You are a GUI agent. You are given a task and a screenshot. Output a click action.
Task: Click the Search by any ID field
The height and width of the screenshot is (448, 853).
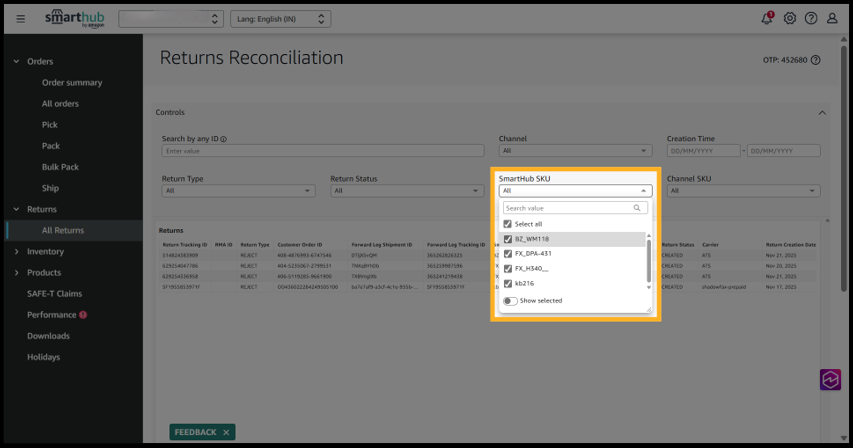pos(324,151)
